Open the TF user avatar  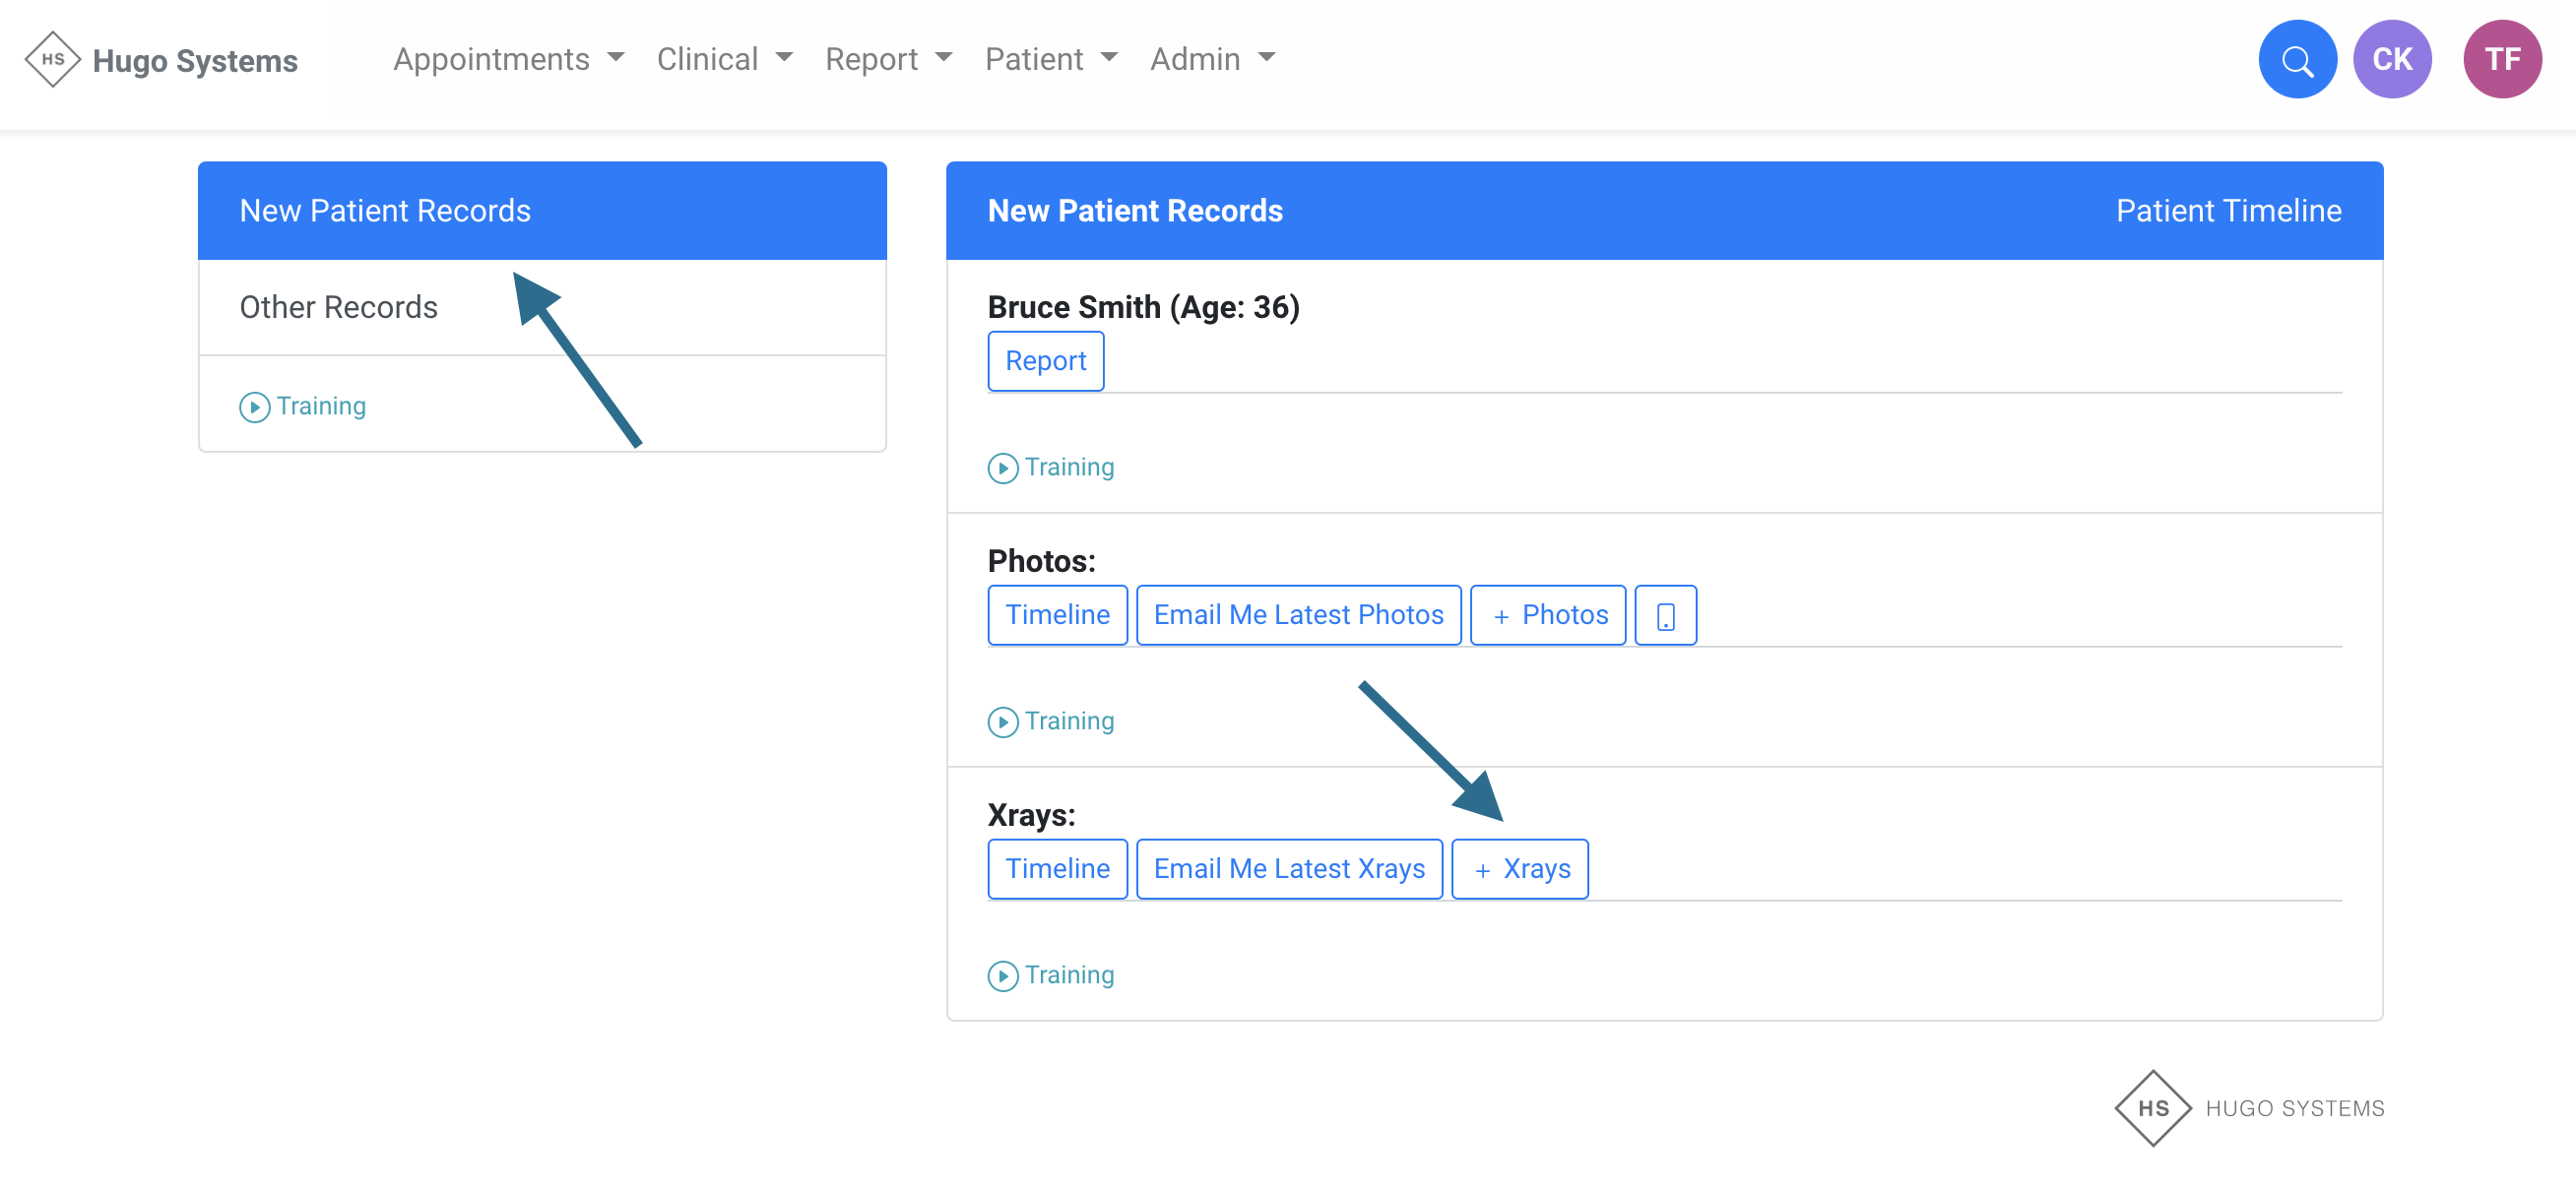click(2501, 60)
